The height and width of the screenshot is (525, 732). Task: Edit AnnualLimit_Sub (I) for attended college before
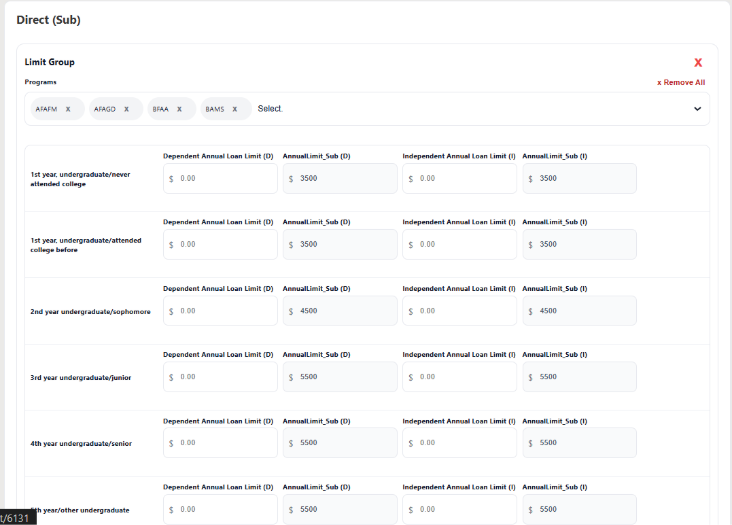[x=579, y=244]
